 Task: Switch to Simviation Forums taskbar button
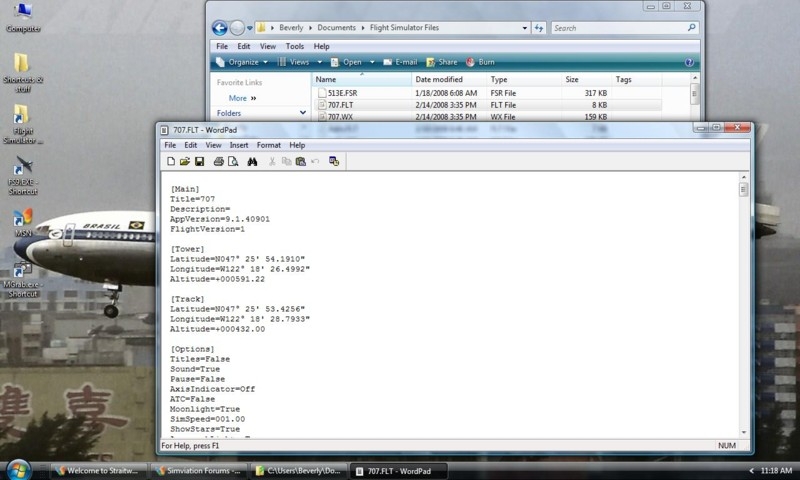coord(197,470)
